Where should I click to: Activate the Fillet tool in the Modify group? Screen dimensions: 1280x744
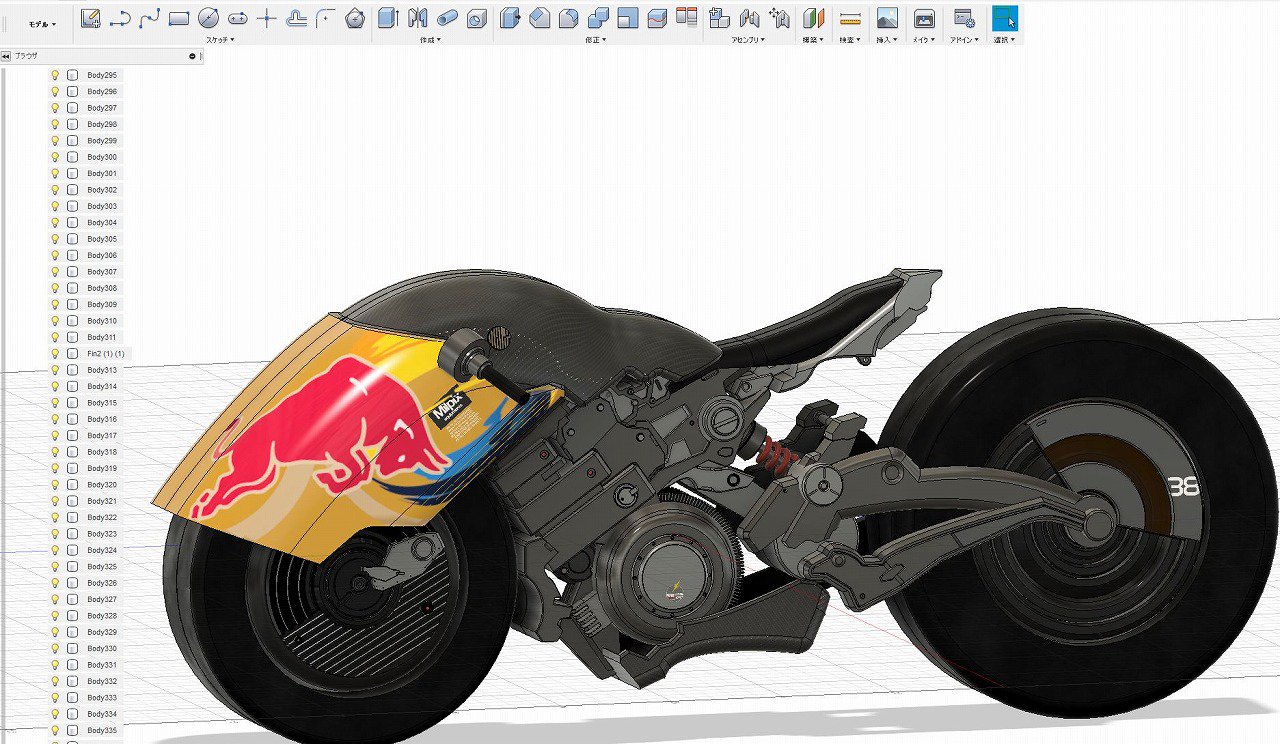(567, 17)
